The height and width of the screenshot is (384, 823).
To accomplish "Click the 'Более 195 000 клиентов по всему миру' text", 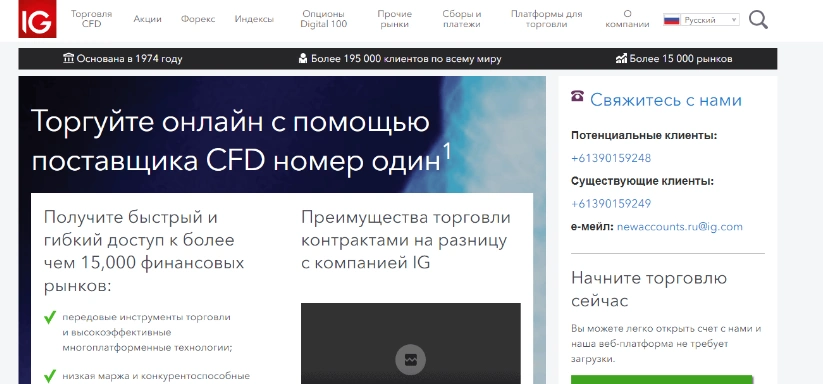I will (x=406, y=59).
